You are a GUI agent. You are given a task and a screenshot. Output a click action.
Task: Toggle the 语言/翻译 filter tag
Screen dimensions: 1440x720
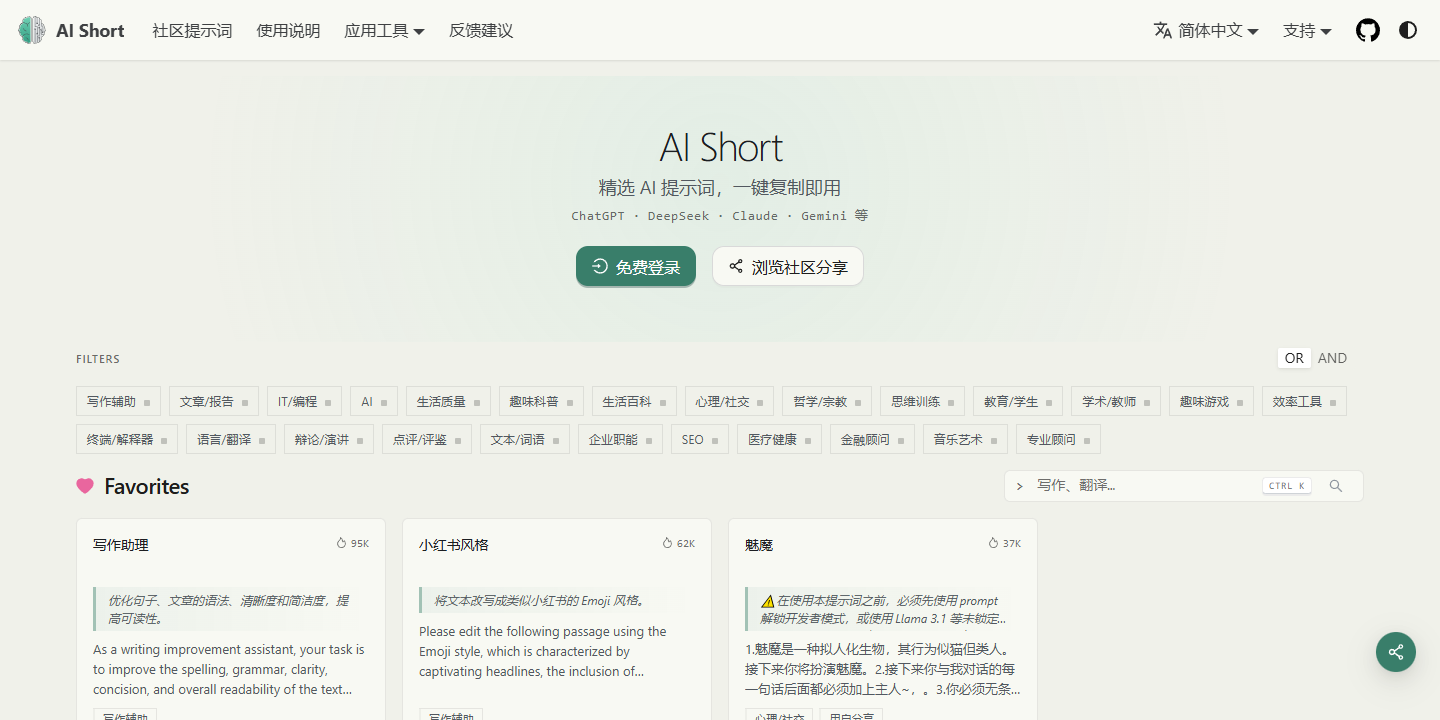tap(231, 439)
